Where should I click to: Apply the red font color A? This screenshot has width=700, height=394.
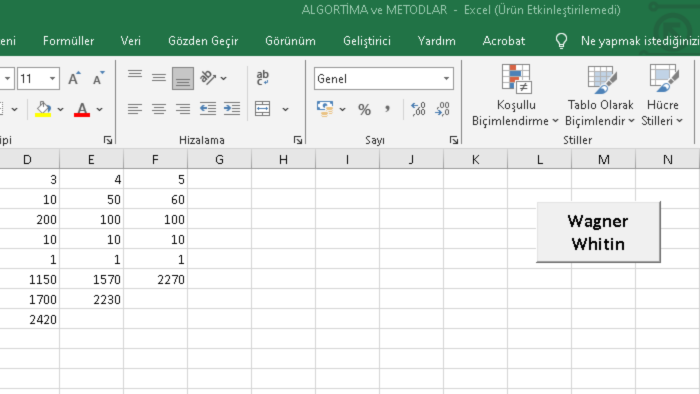tap(82, 109)
